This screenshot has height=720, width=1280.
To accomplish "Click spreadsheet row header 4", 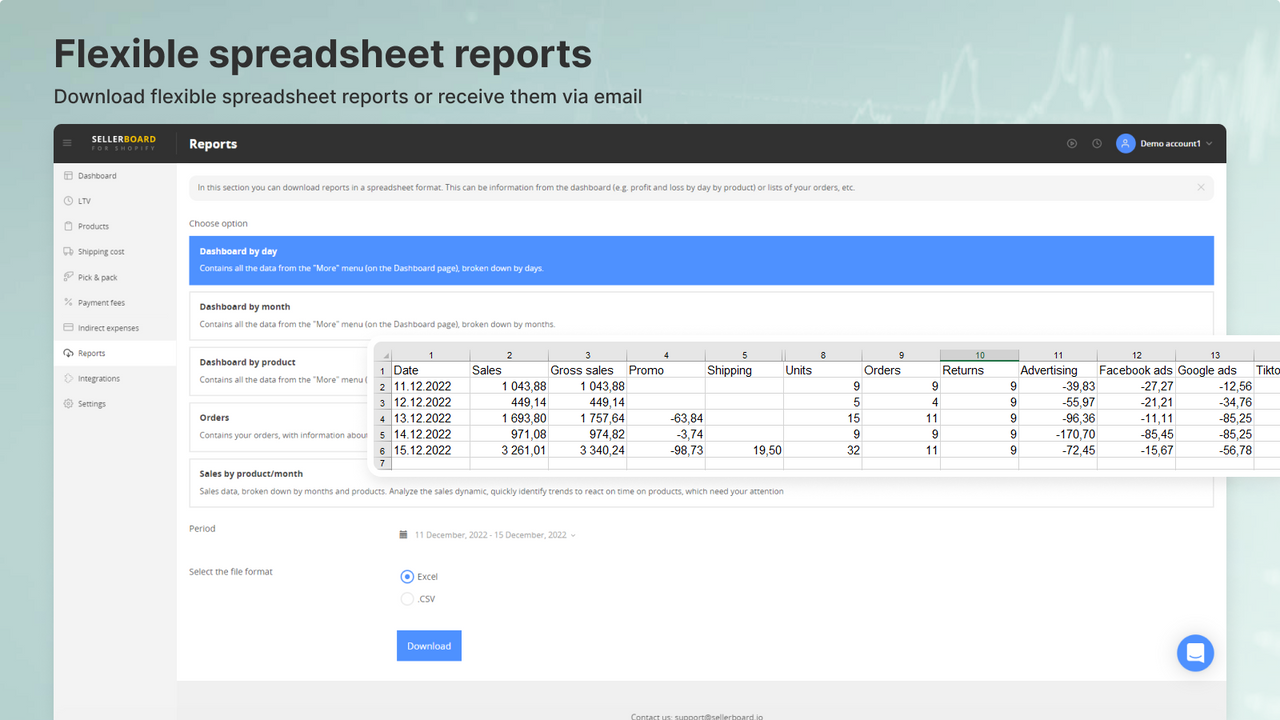I will 382,418.
